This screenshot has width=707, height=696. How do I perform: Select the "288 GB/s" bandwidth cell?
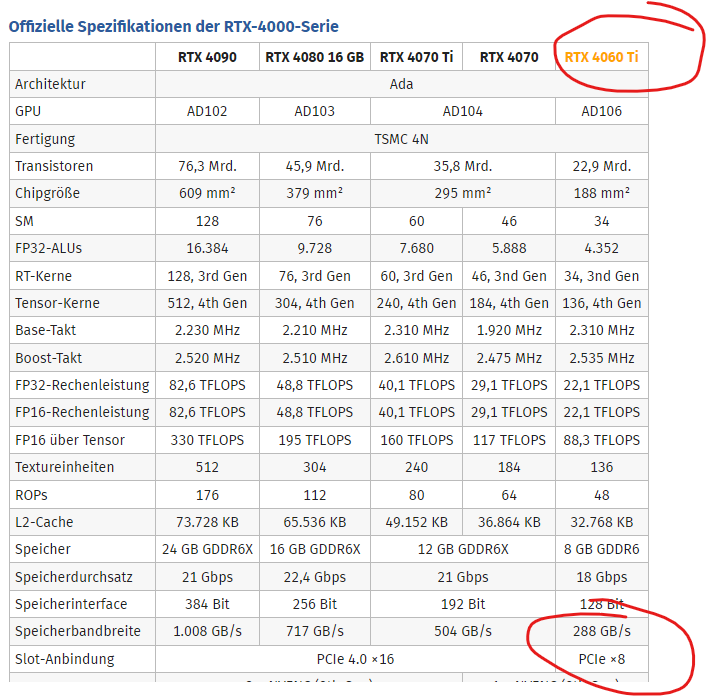point(601,632)
